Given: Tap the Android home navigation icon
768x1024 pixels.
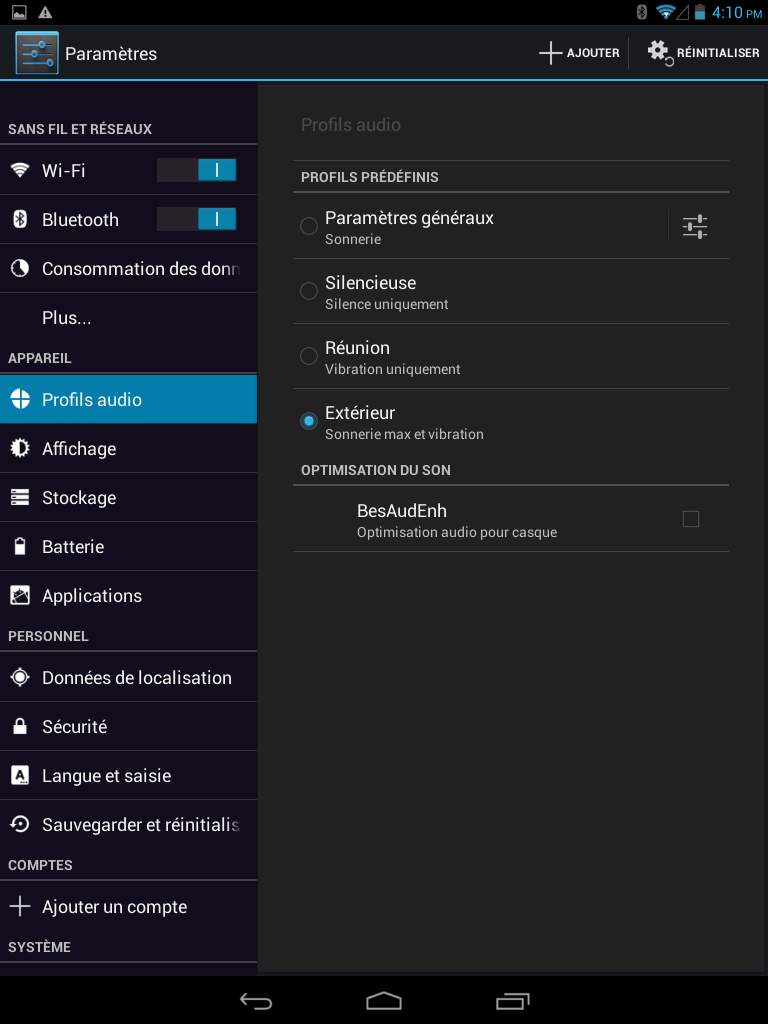Looking at the screenshot, I should pos(383,1000).
